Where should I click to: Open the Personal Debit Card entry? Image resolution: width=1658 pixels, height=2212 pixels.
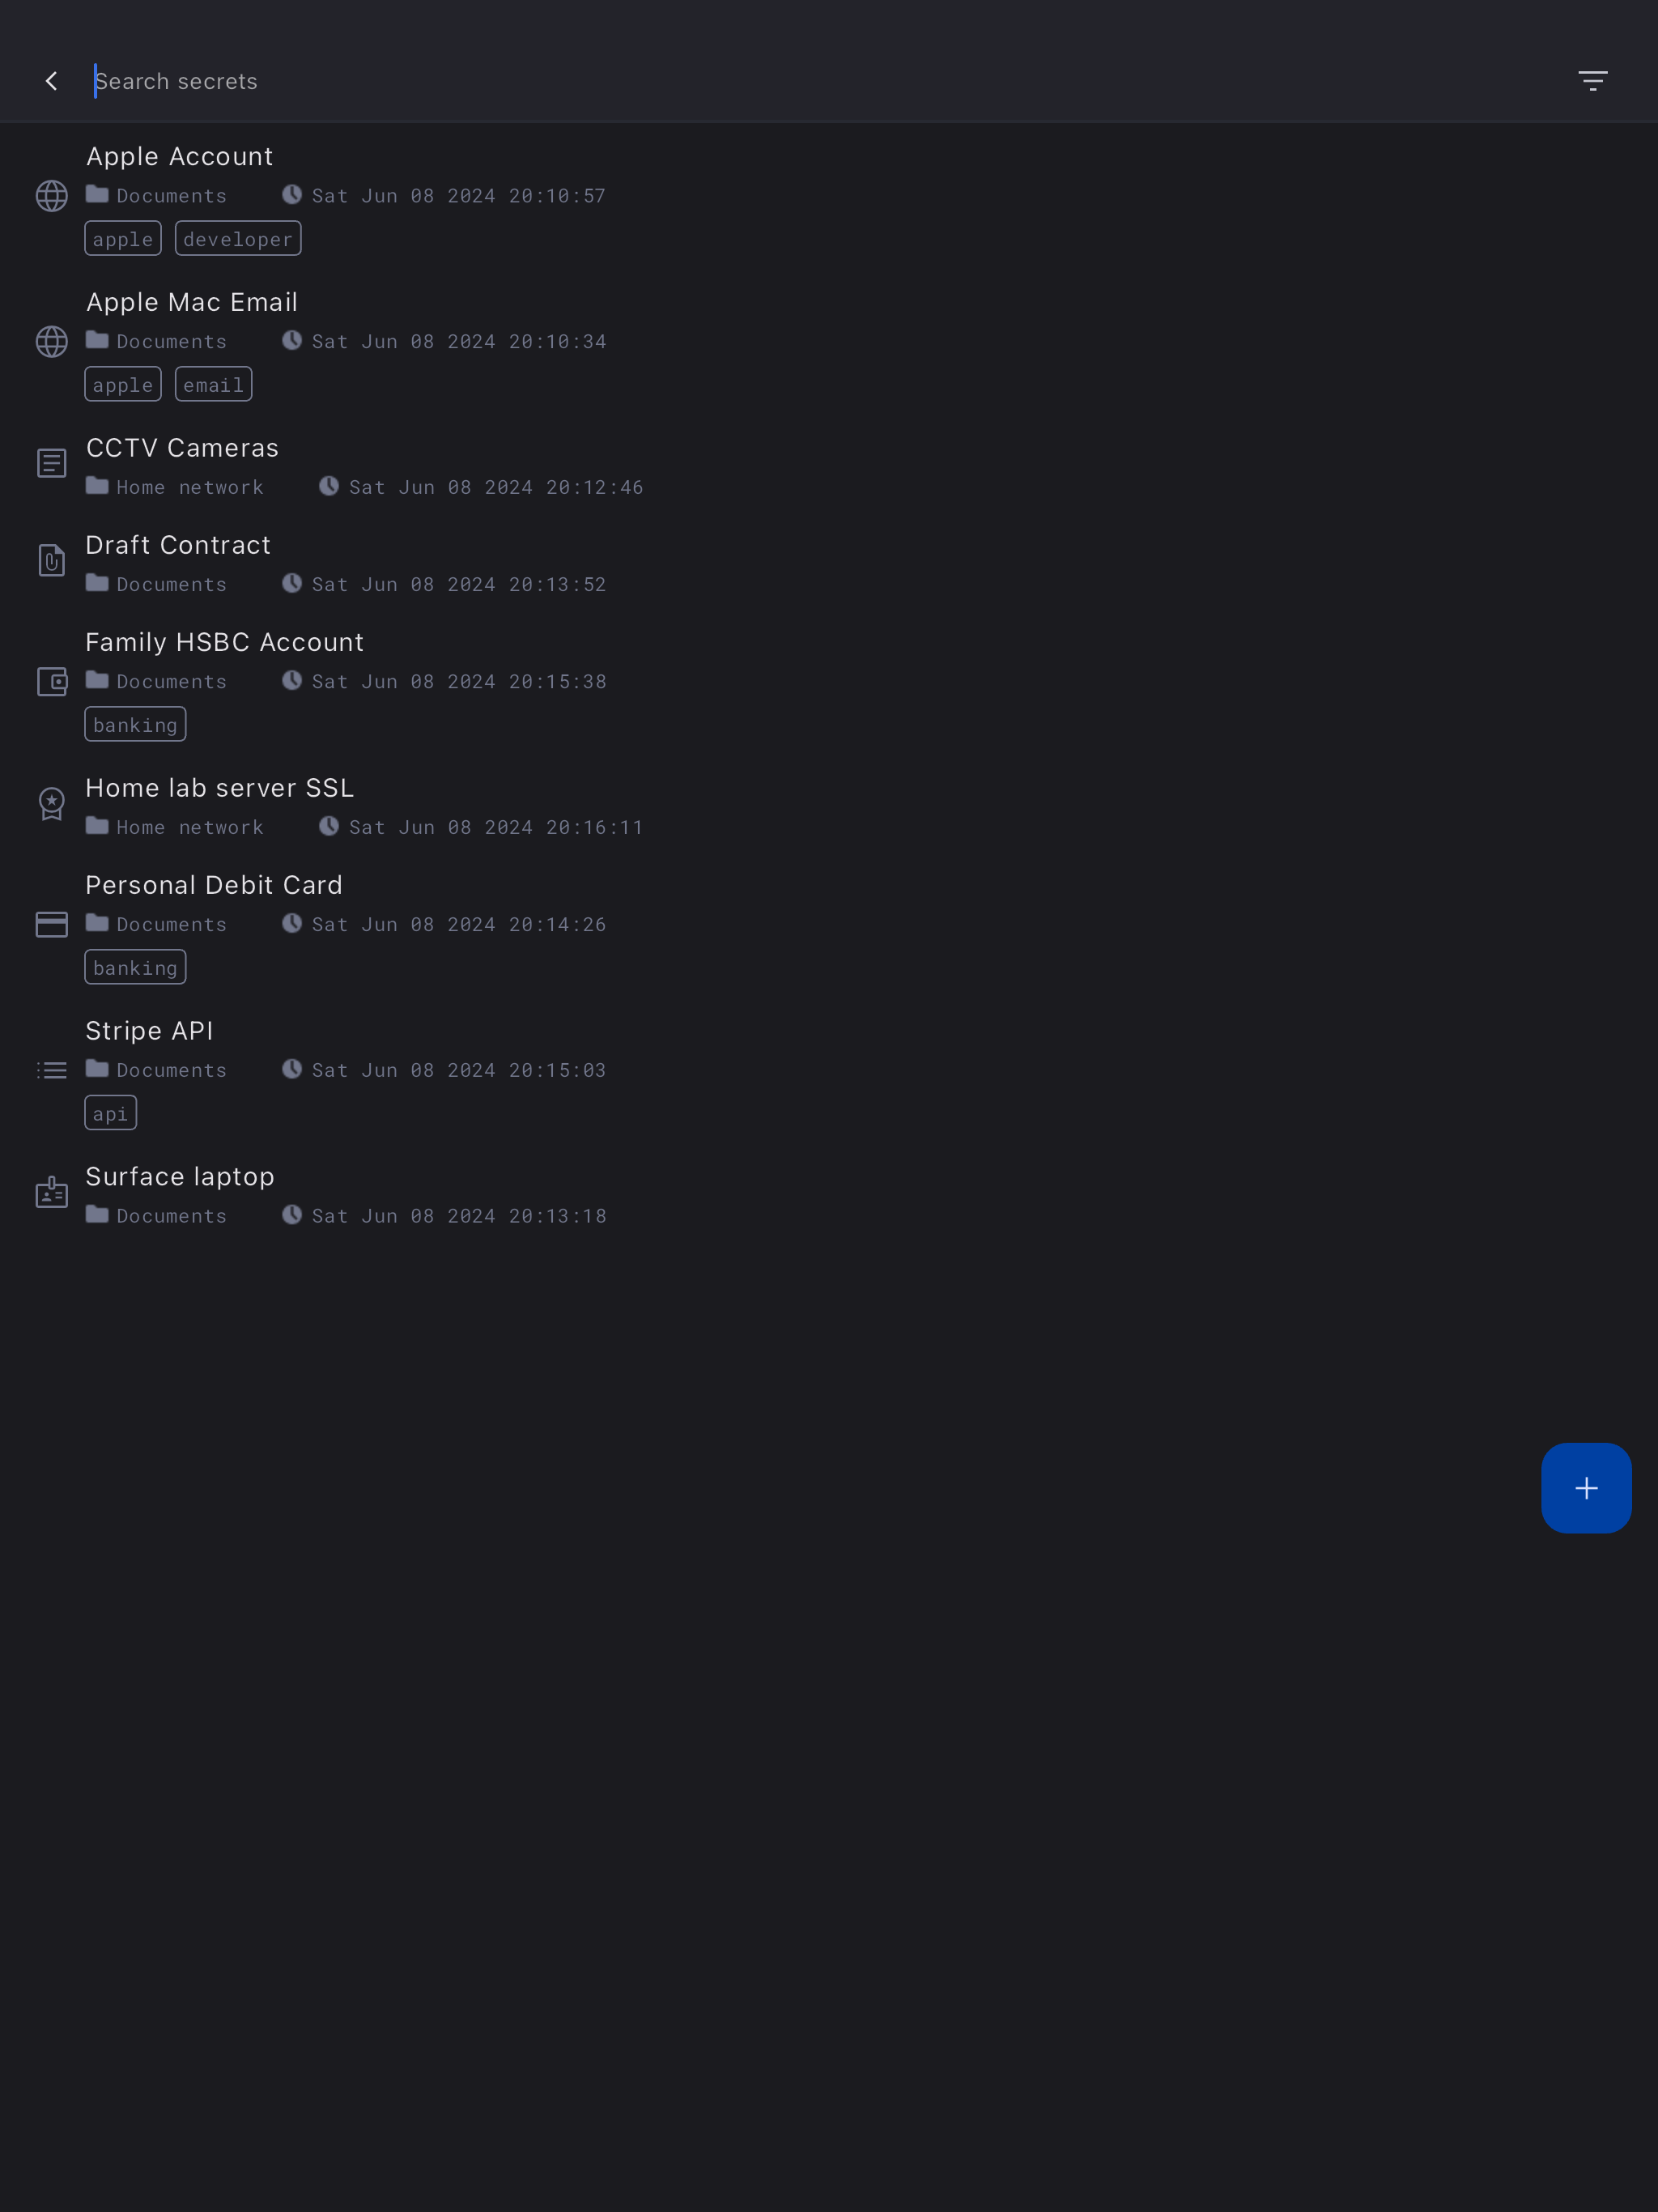pyautogui.click(x=829, y=926)
